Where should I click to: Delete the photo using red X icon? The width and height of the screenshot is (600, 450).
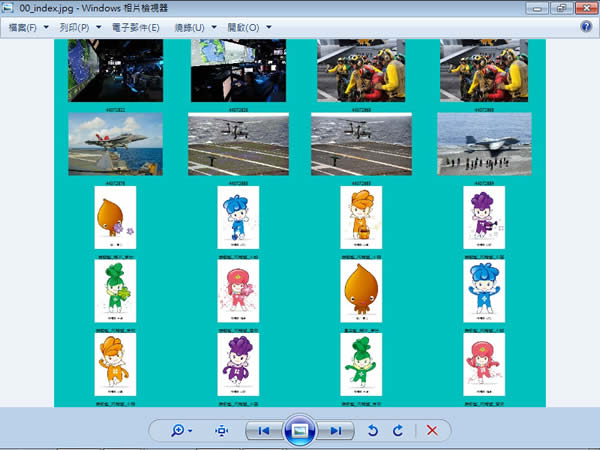(432, 430)
